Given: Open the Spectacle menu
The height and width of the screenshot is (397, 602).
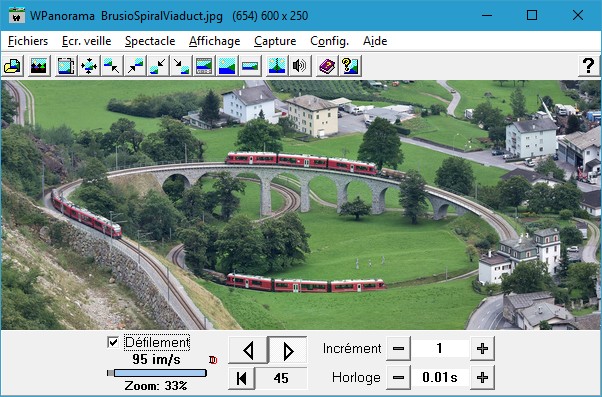Looking at the screenshot, I should click(150, 41).
